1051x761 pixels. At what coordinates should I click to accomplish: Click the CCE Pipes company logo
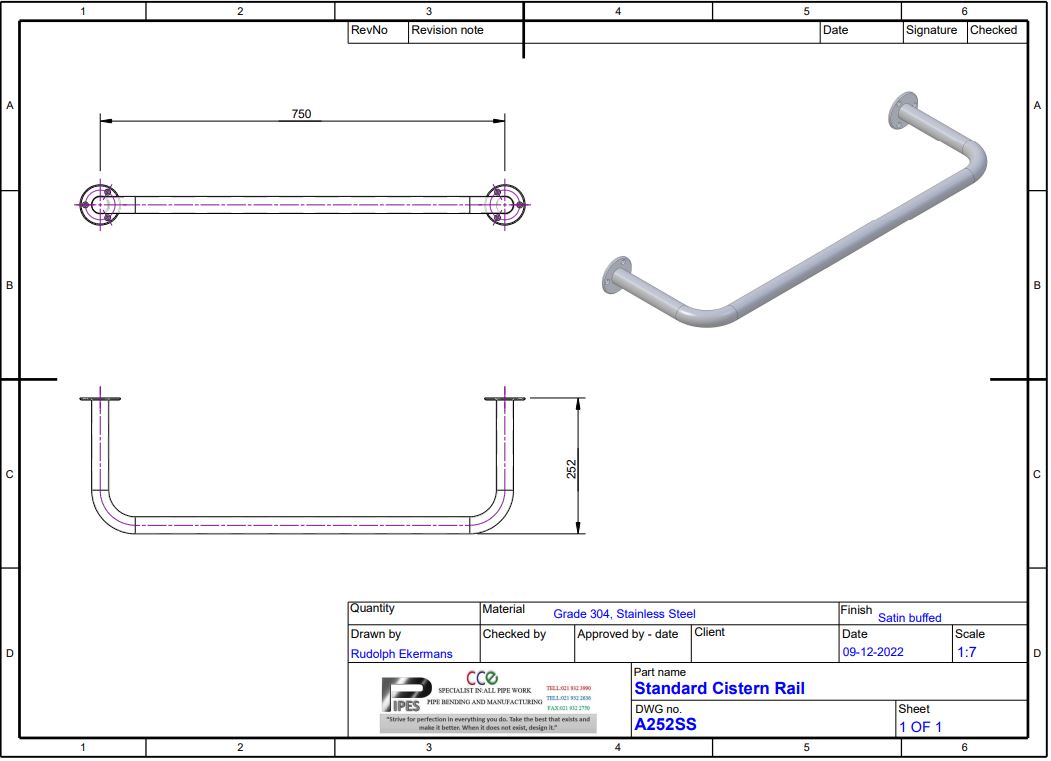(x=488, y=697)
